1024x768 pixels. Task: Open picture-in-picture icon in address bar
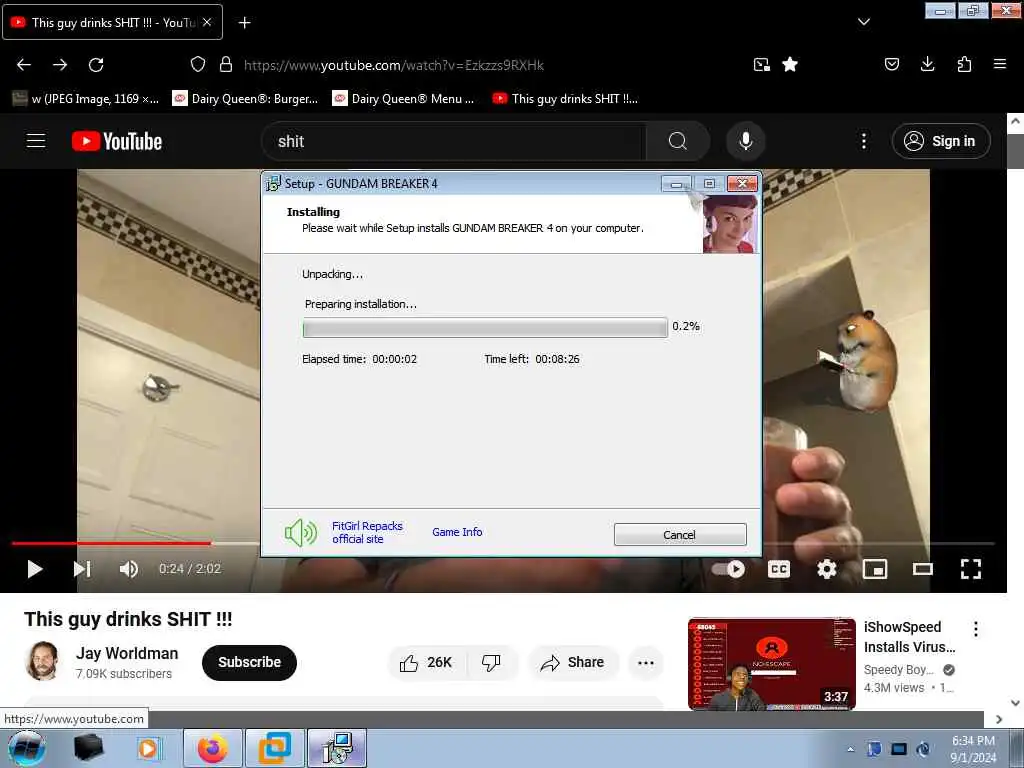point(761,65)
